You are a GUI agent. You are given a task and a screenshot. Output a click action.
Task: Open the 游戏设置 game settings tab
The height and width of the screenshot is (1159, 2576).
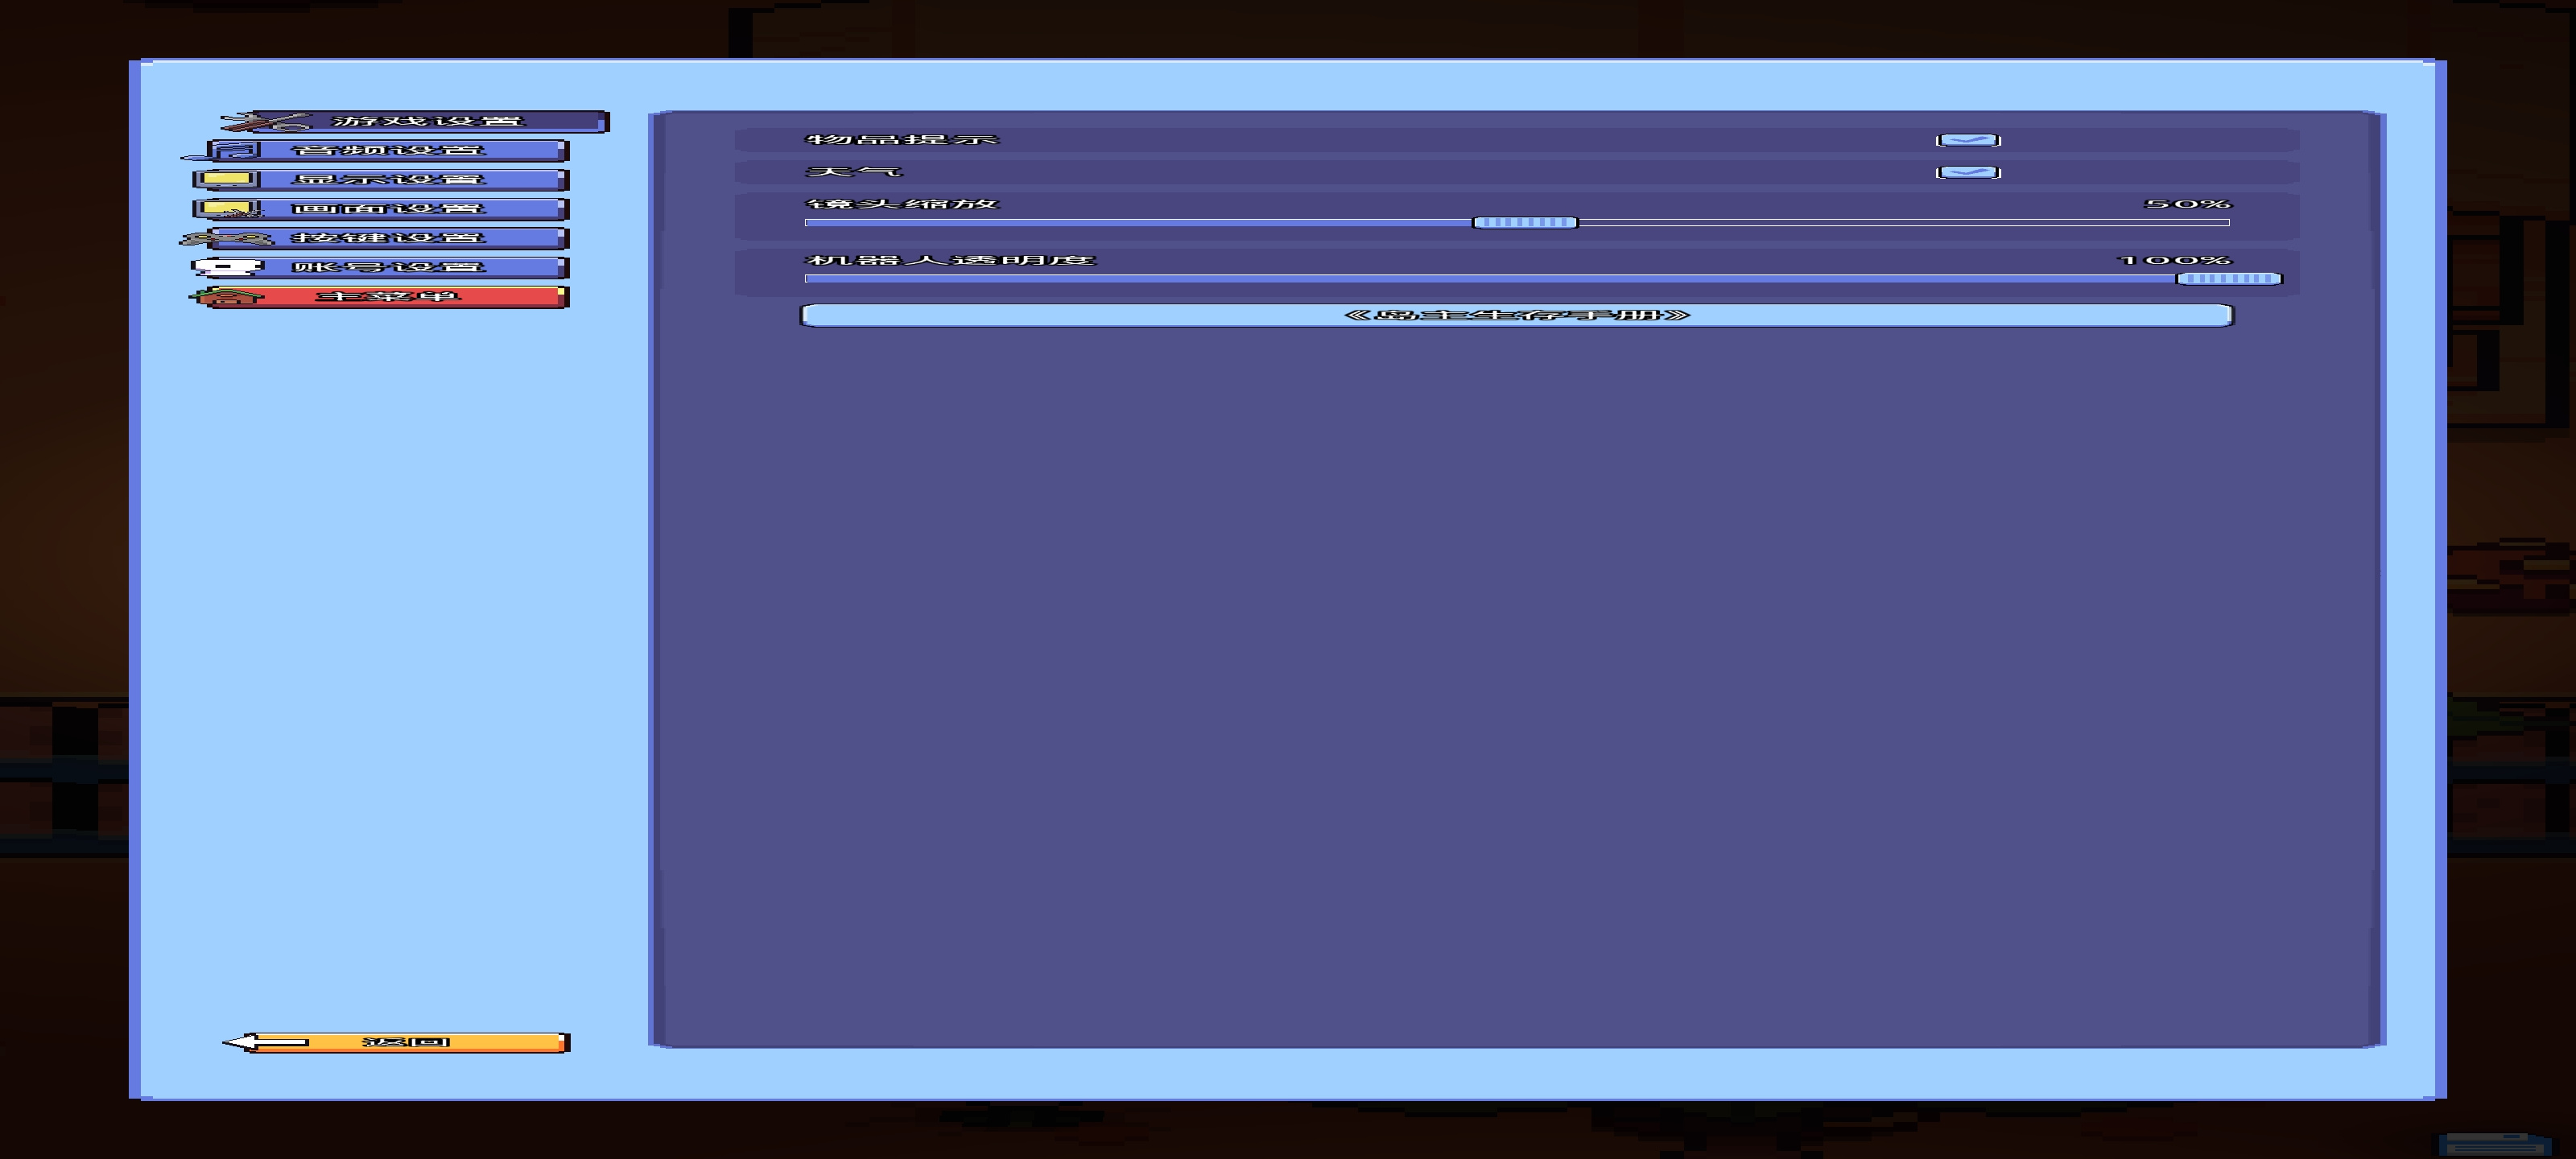pos(415,121)
